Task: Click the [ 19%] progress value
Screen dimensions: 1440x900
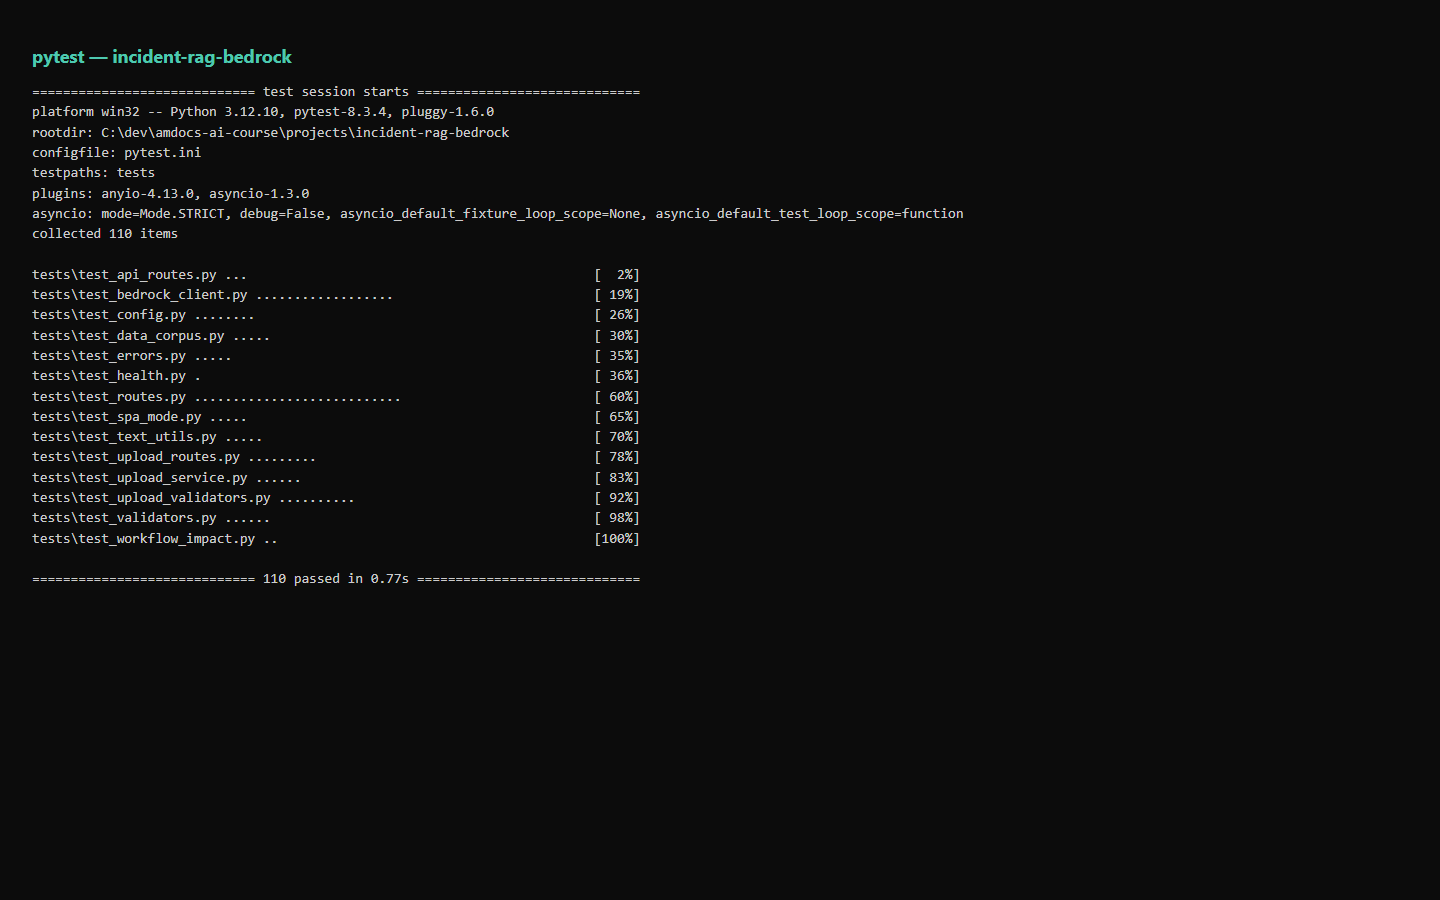Action: [x=617, y=295]
